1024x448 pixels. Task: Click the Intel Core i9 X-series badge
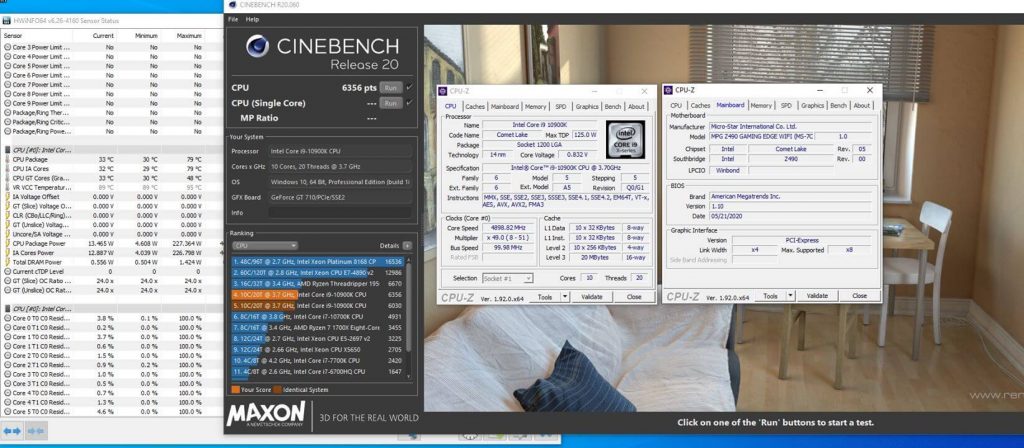(x=625, y=139)
